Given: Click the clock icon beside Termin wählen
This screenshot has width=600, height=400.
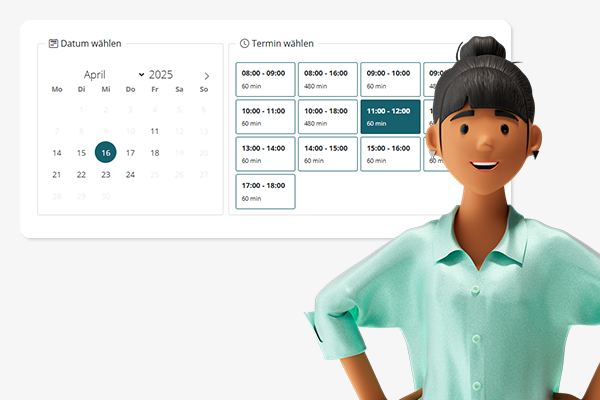Looking at the screenshot, I should point(245,44).
